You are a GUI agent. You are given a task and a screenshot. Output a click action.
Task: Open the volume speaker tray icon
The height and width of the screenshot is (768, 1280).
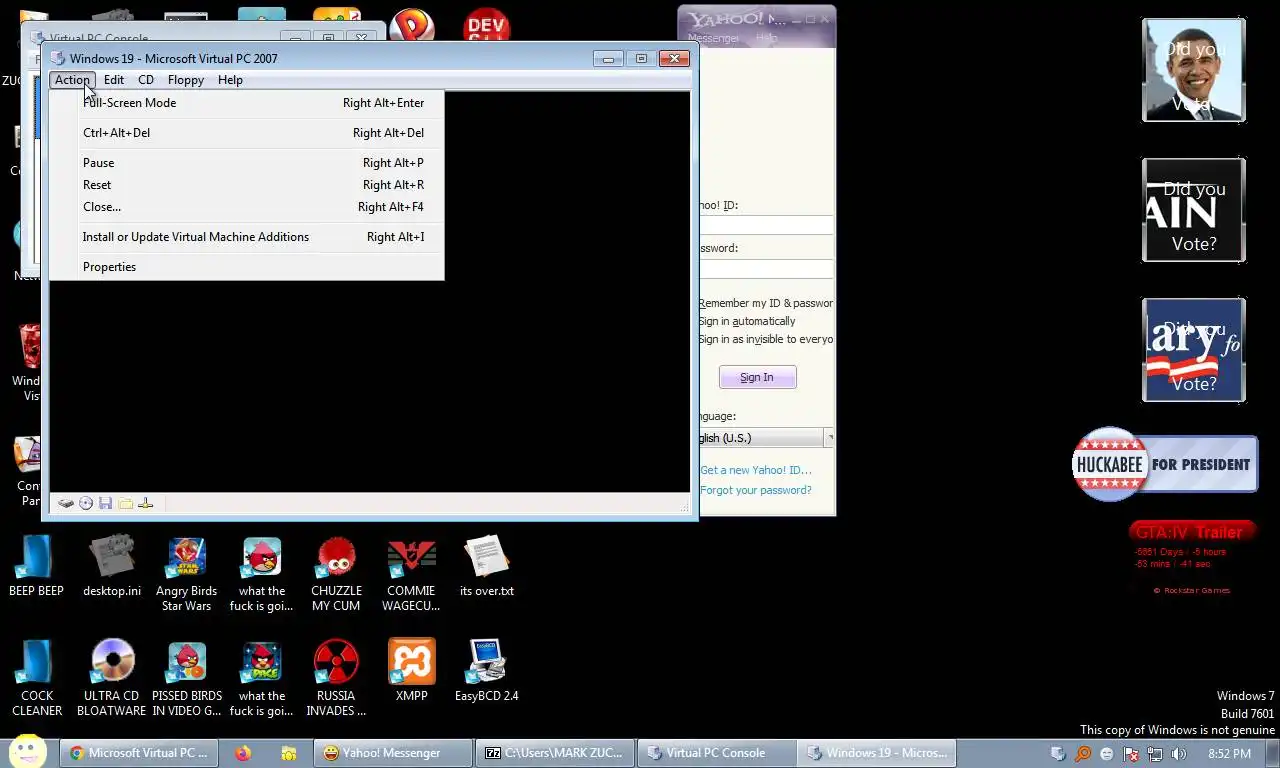(1179, 754)
